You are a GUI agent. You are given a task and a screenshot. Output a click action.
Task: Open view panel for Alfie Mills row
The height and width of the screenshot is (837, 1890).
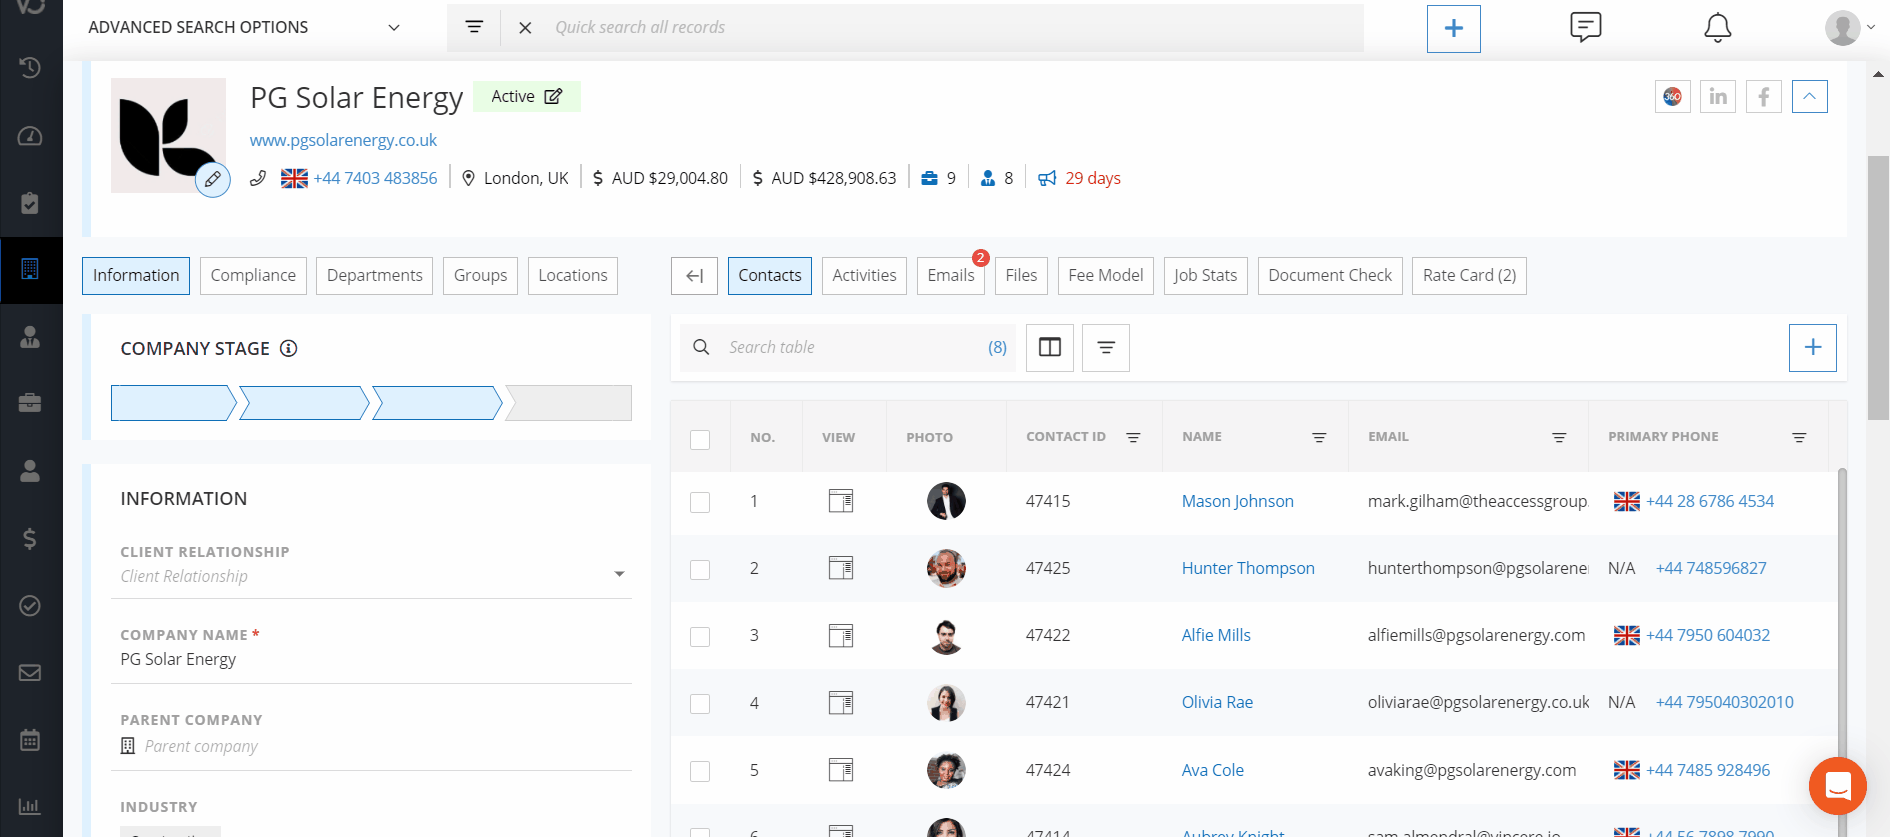841,635
